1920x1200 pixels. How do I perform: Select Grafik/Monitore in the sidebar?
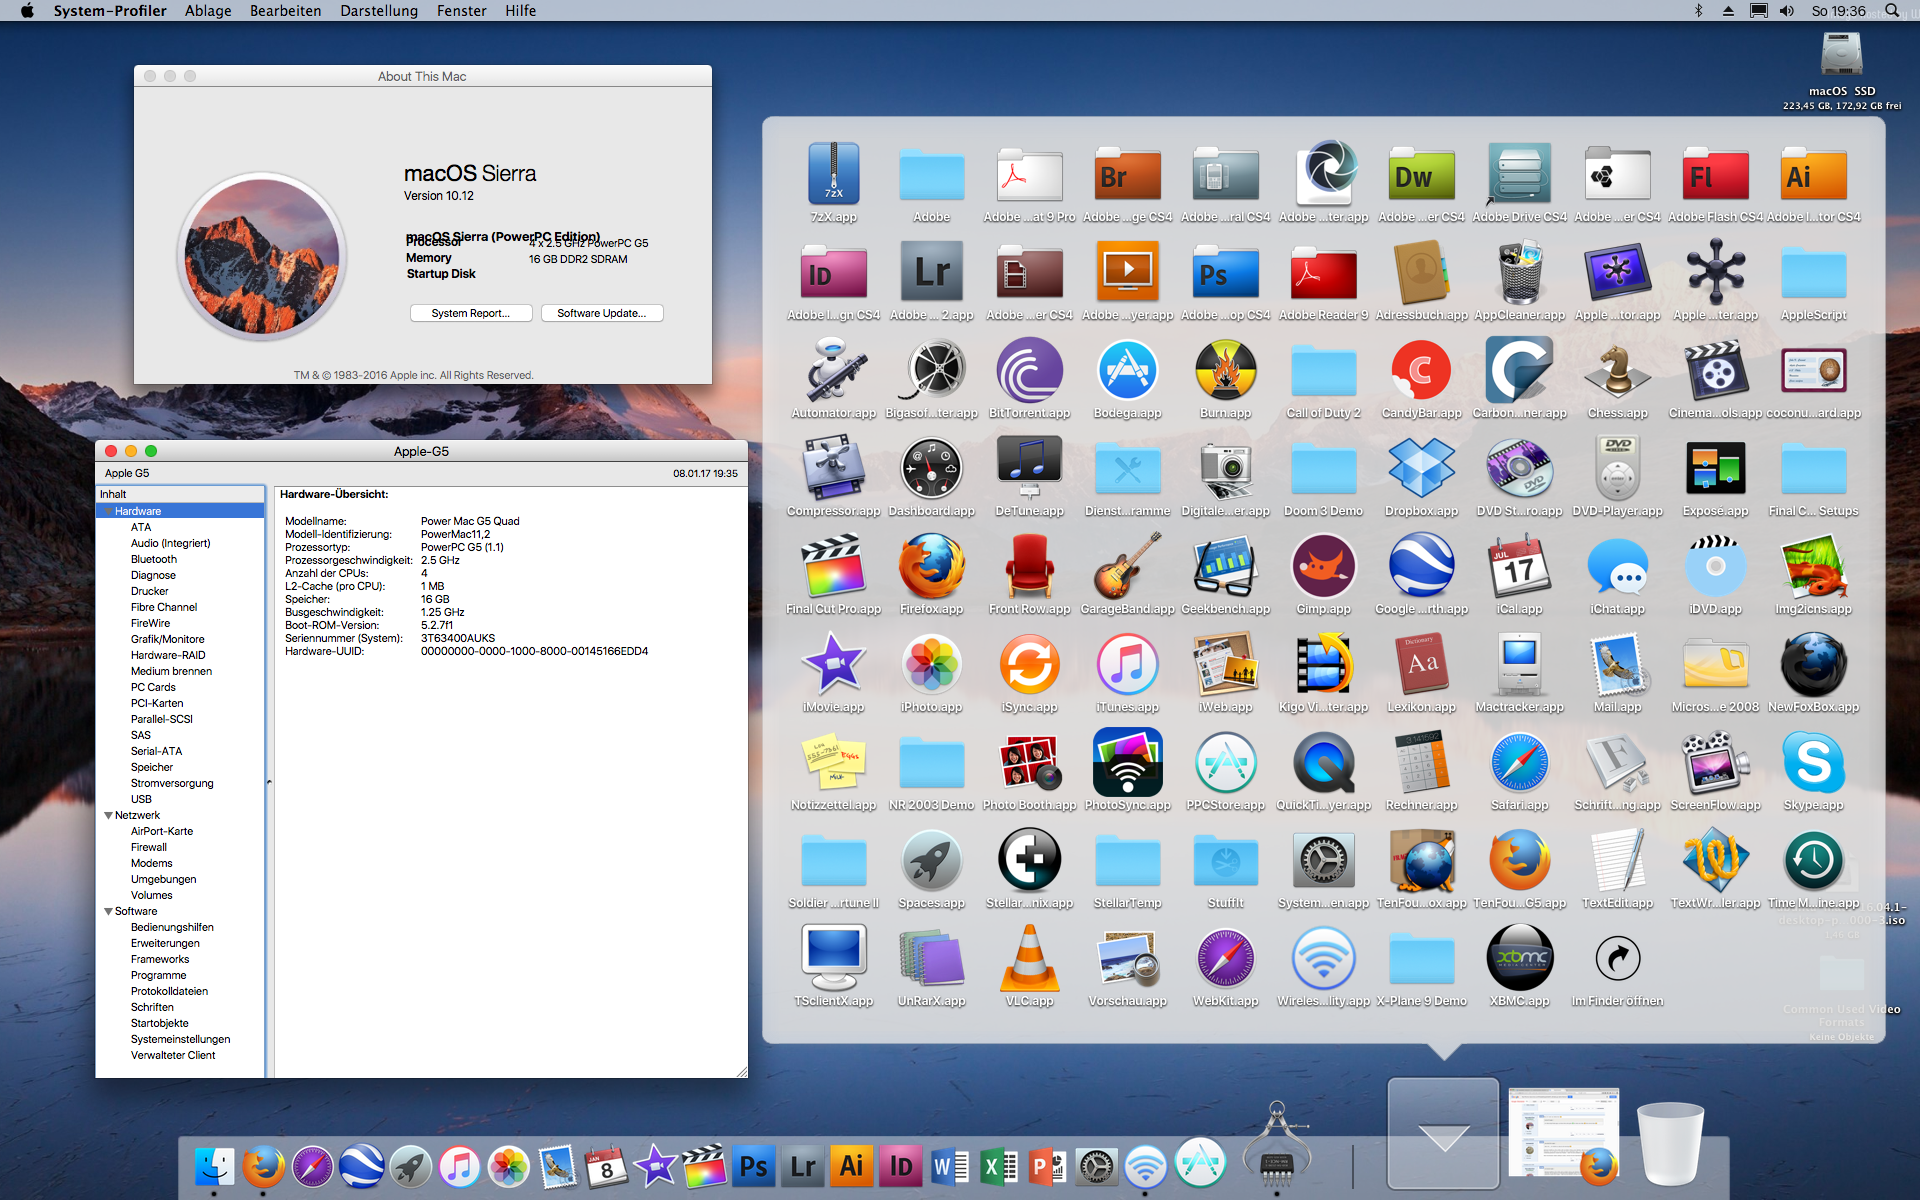pyautogui.click(x=168, y=639)
